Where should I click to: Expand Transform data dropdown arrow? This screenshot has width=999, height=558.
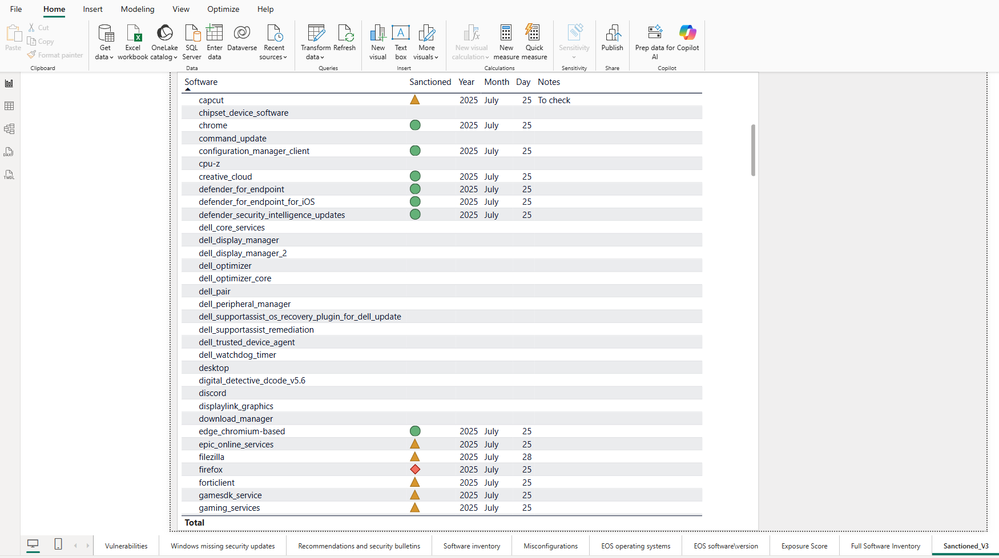click(x=322, y=57)
